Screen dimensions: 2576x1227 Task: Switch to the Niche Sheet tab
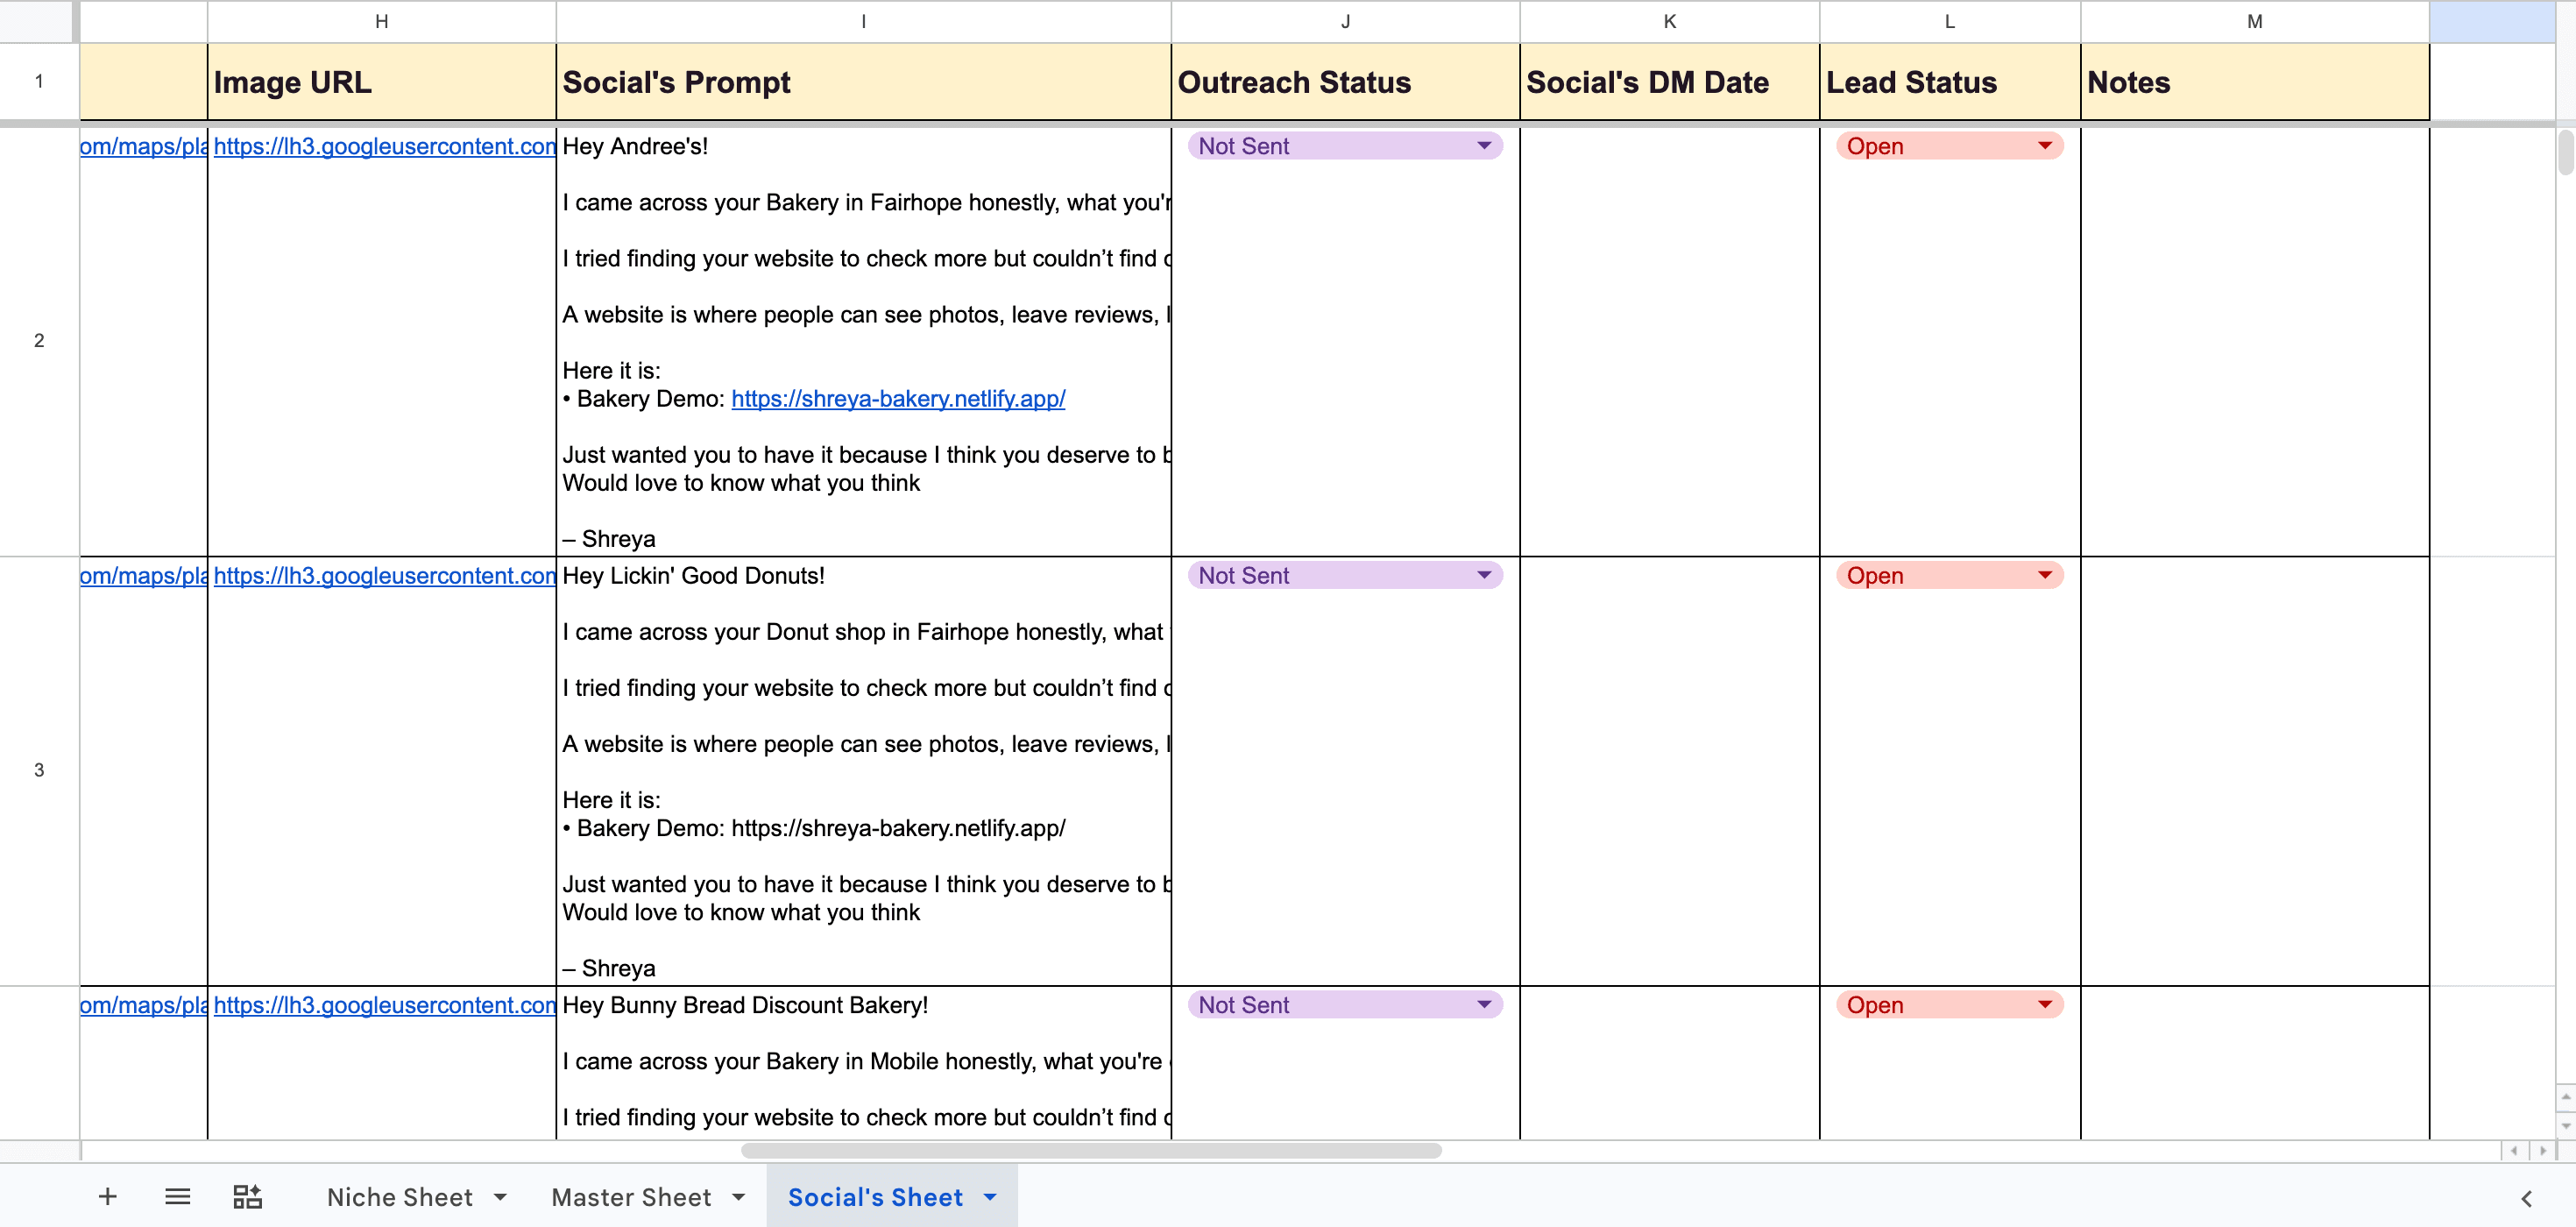[399, 1197]
